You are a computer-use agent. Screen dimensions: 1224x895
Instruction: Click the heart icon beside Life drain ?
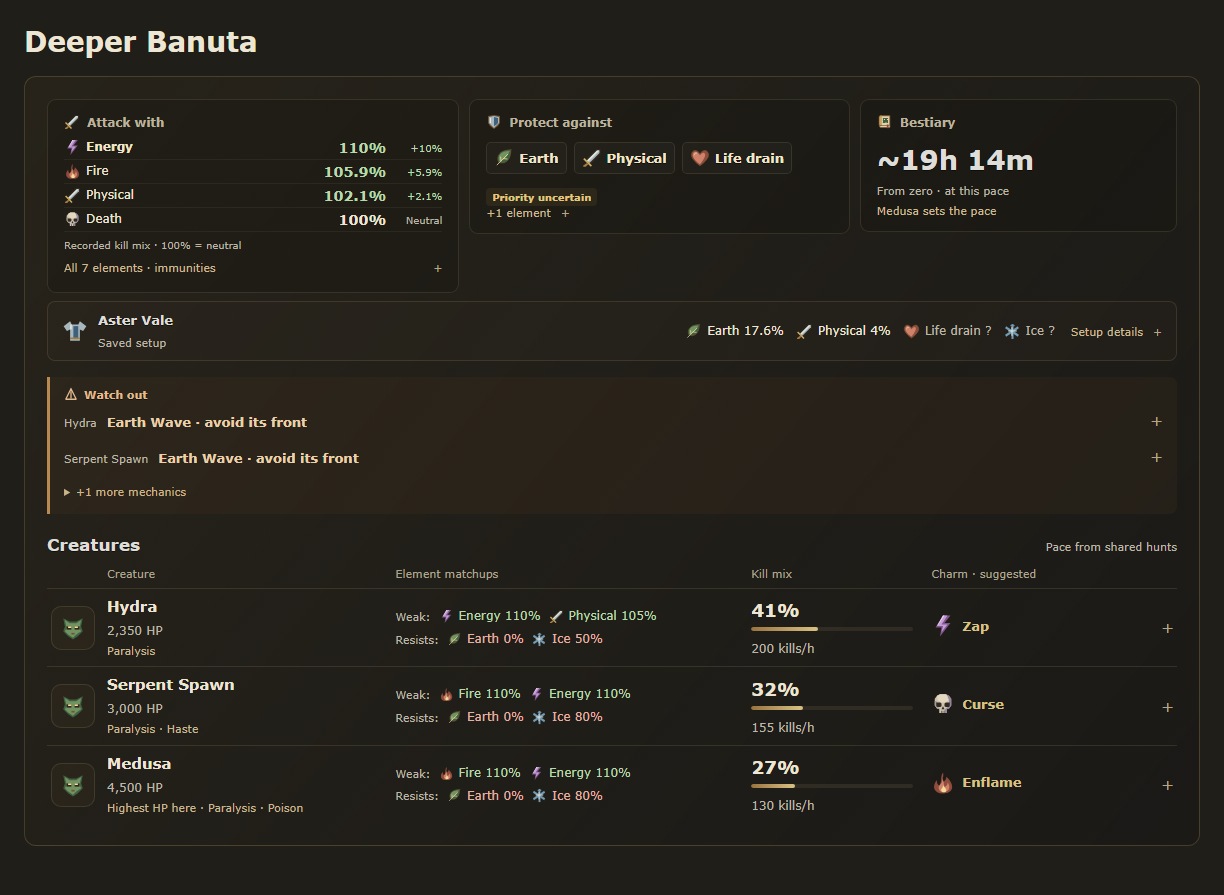pos(911,331)
